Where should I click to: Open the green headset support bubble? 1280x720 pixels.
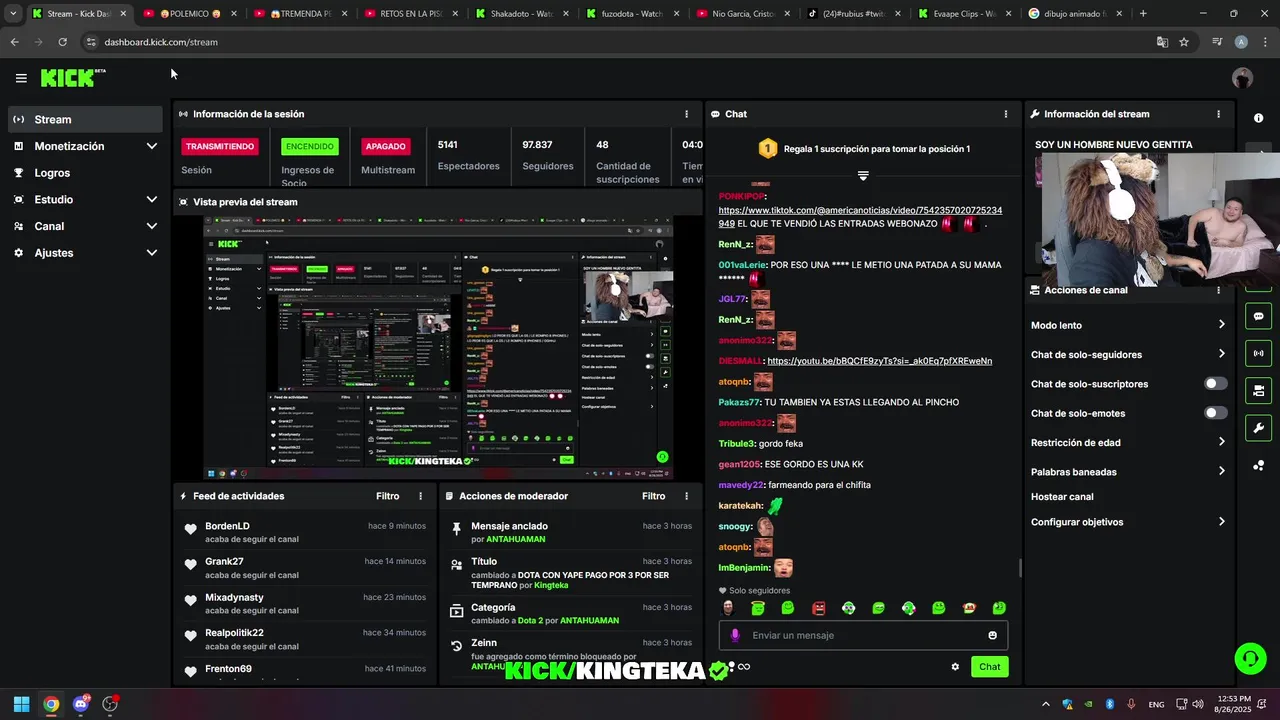tap(1250, 658)
